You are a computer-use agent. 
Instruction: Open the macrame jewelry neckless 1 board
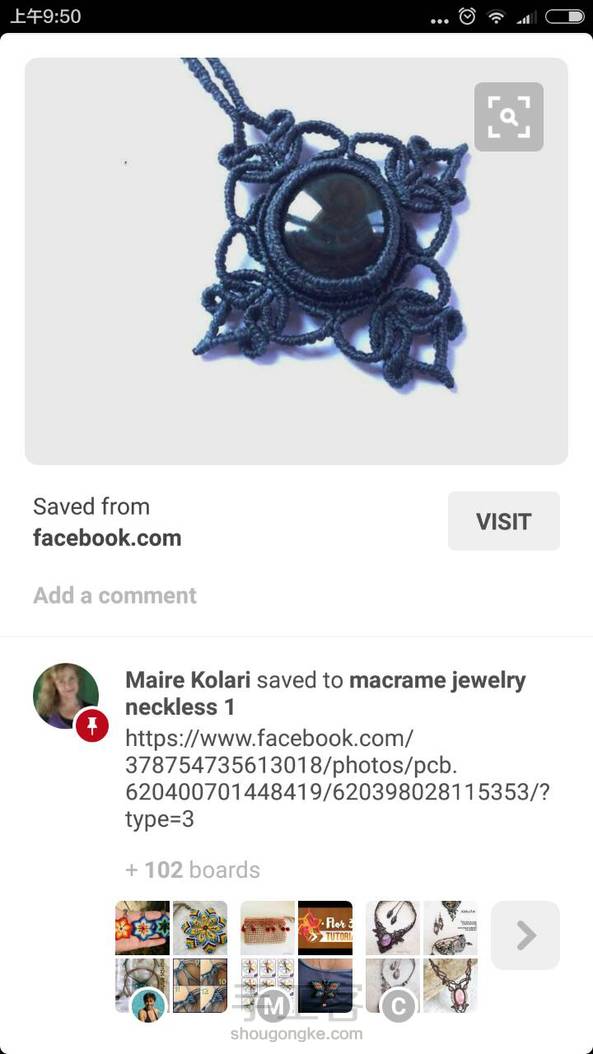click(325, 693)
